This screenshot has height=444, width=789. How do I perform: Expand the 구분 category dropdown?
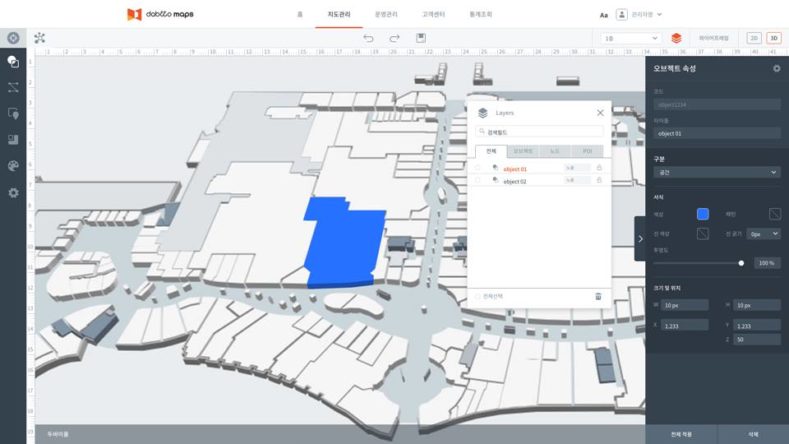pyautogui.click(x=715, y=173)
